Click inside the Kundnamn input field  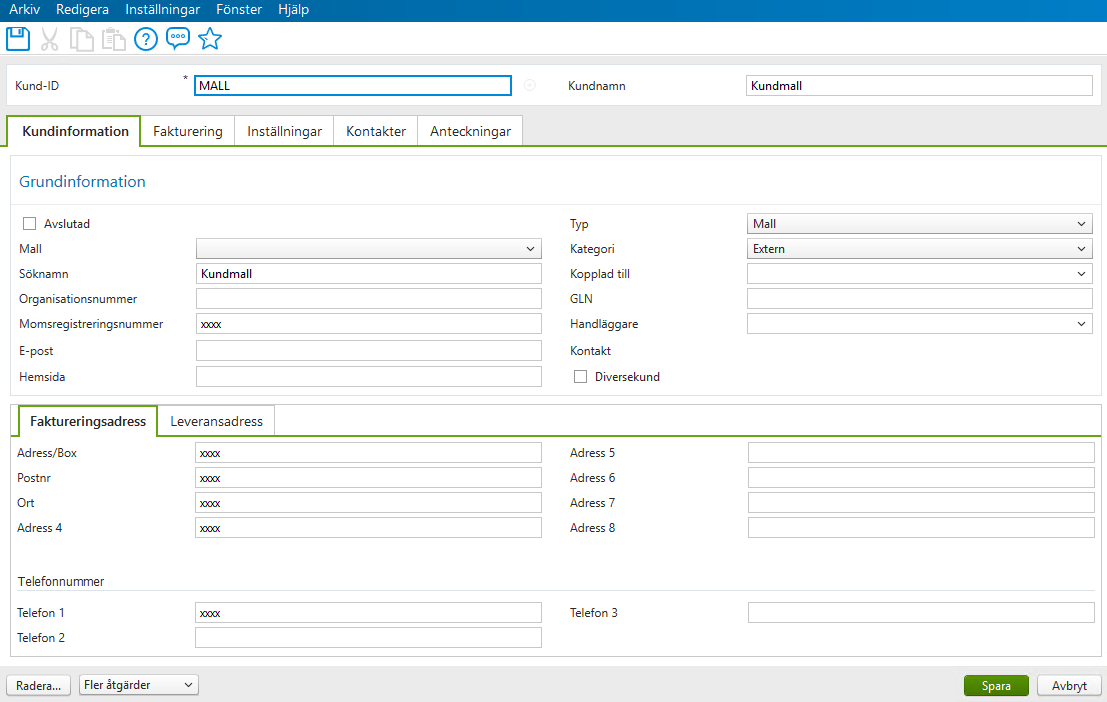click(x=920, y=85)
